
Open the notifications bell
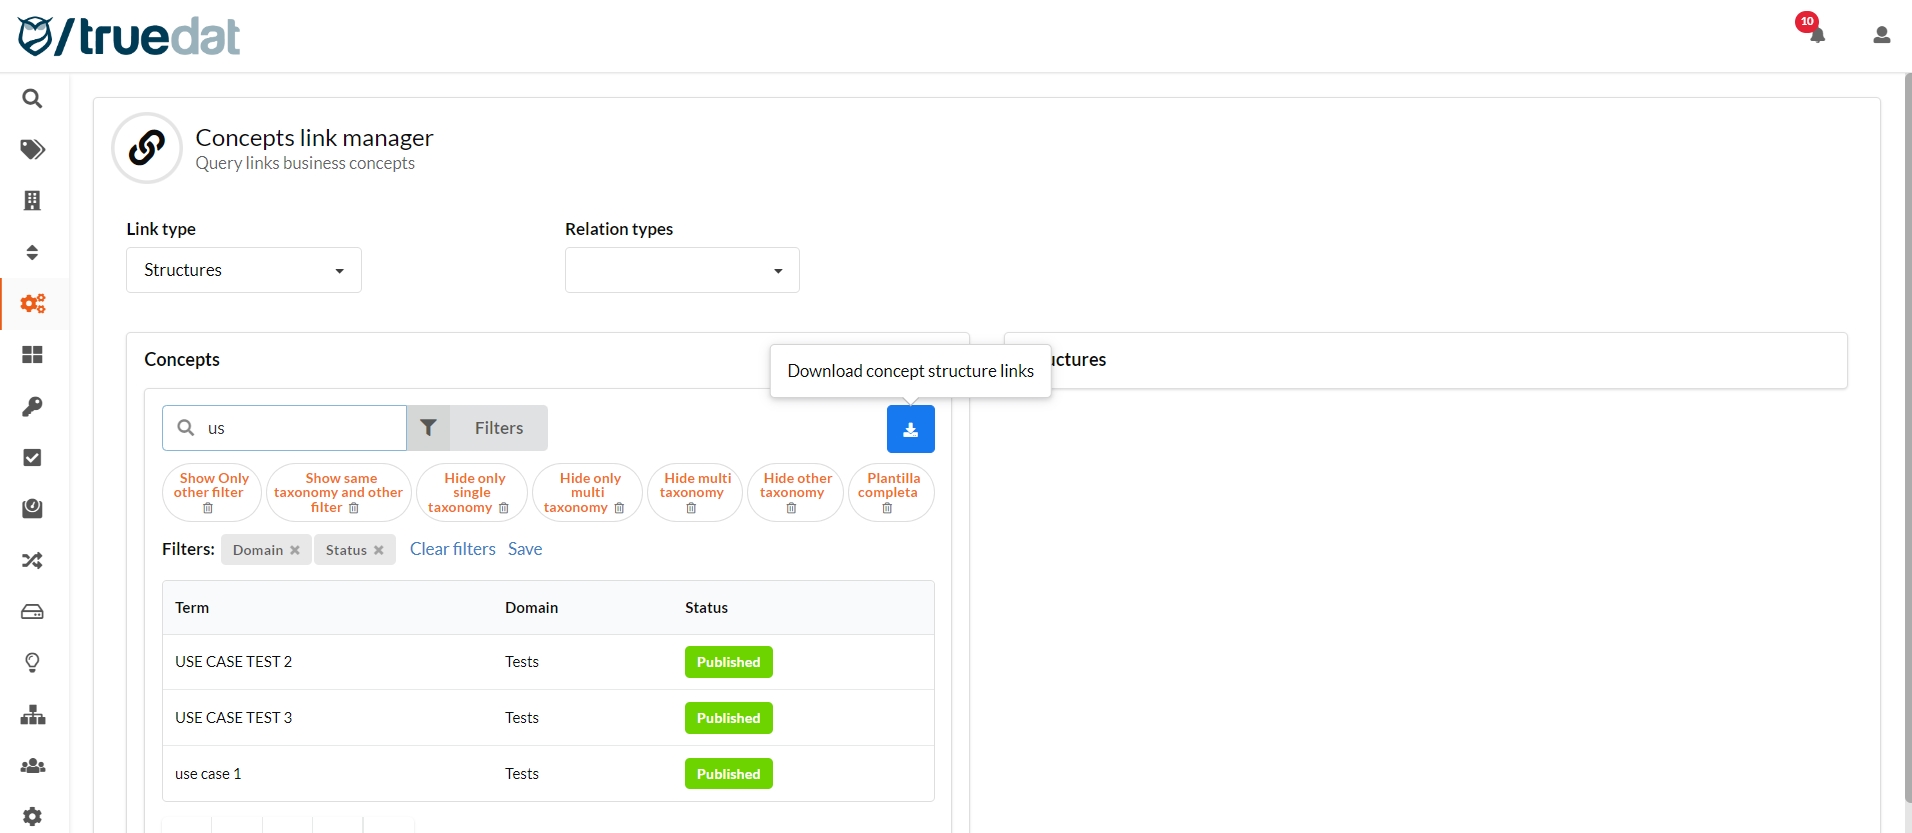pyautogui.click(x=1816, y=35)
